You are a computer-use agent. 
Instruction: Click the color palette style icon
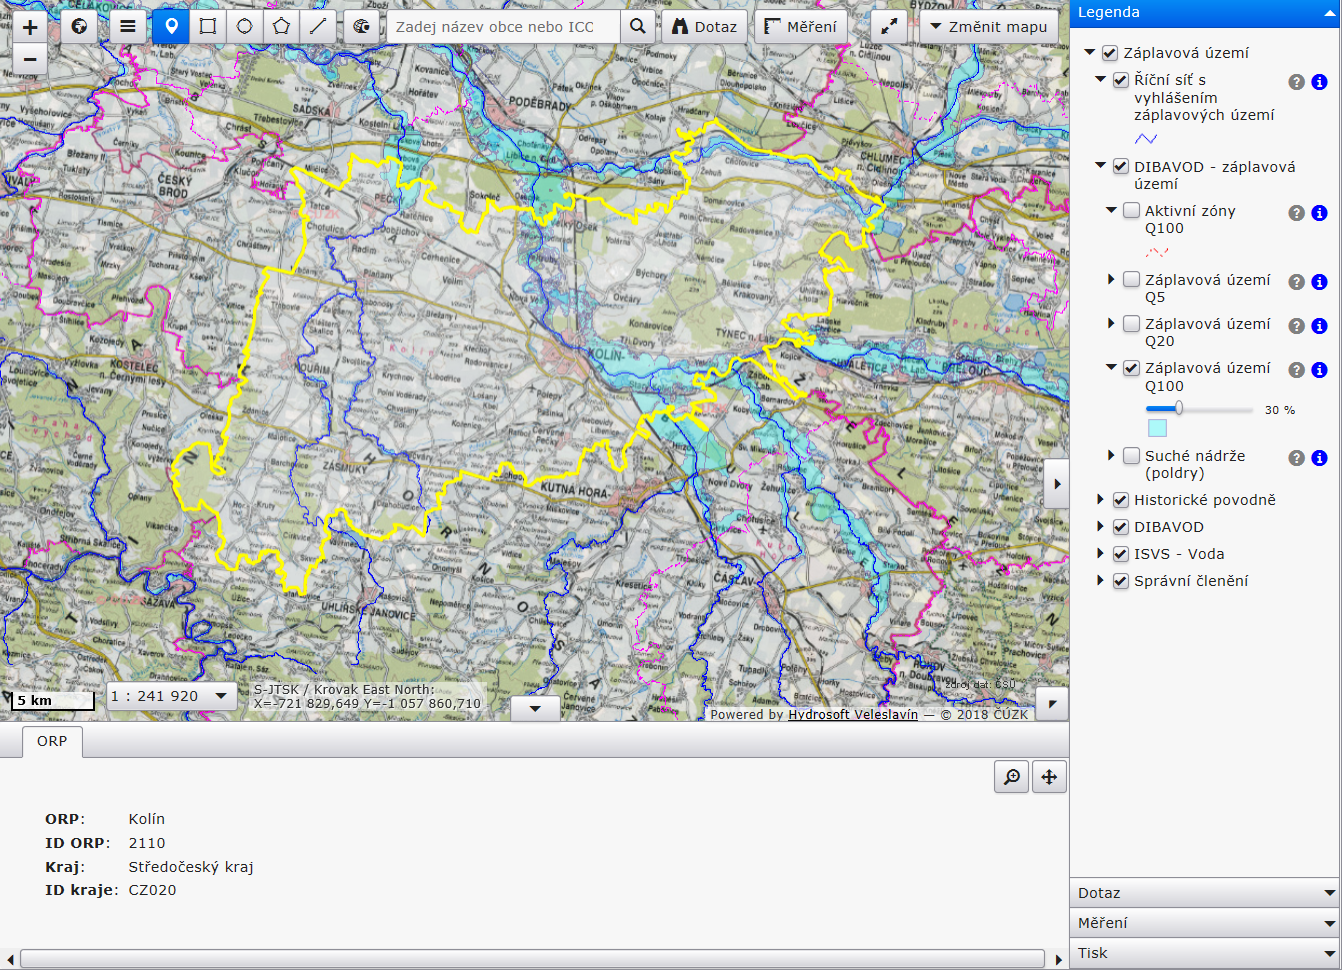point(362,27)
